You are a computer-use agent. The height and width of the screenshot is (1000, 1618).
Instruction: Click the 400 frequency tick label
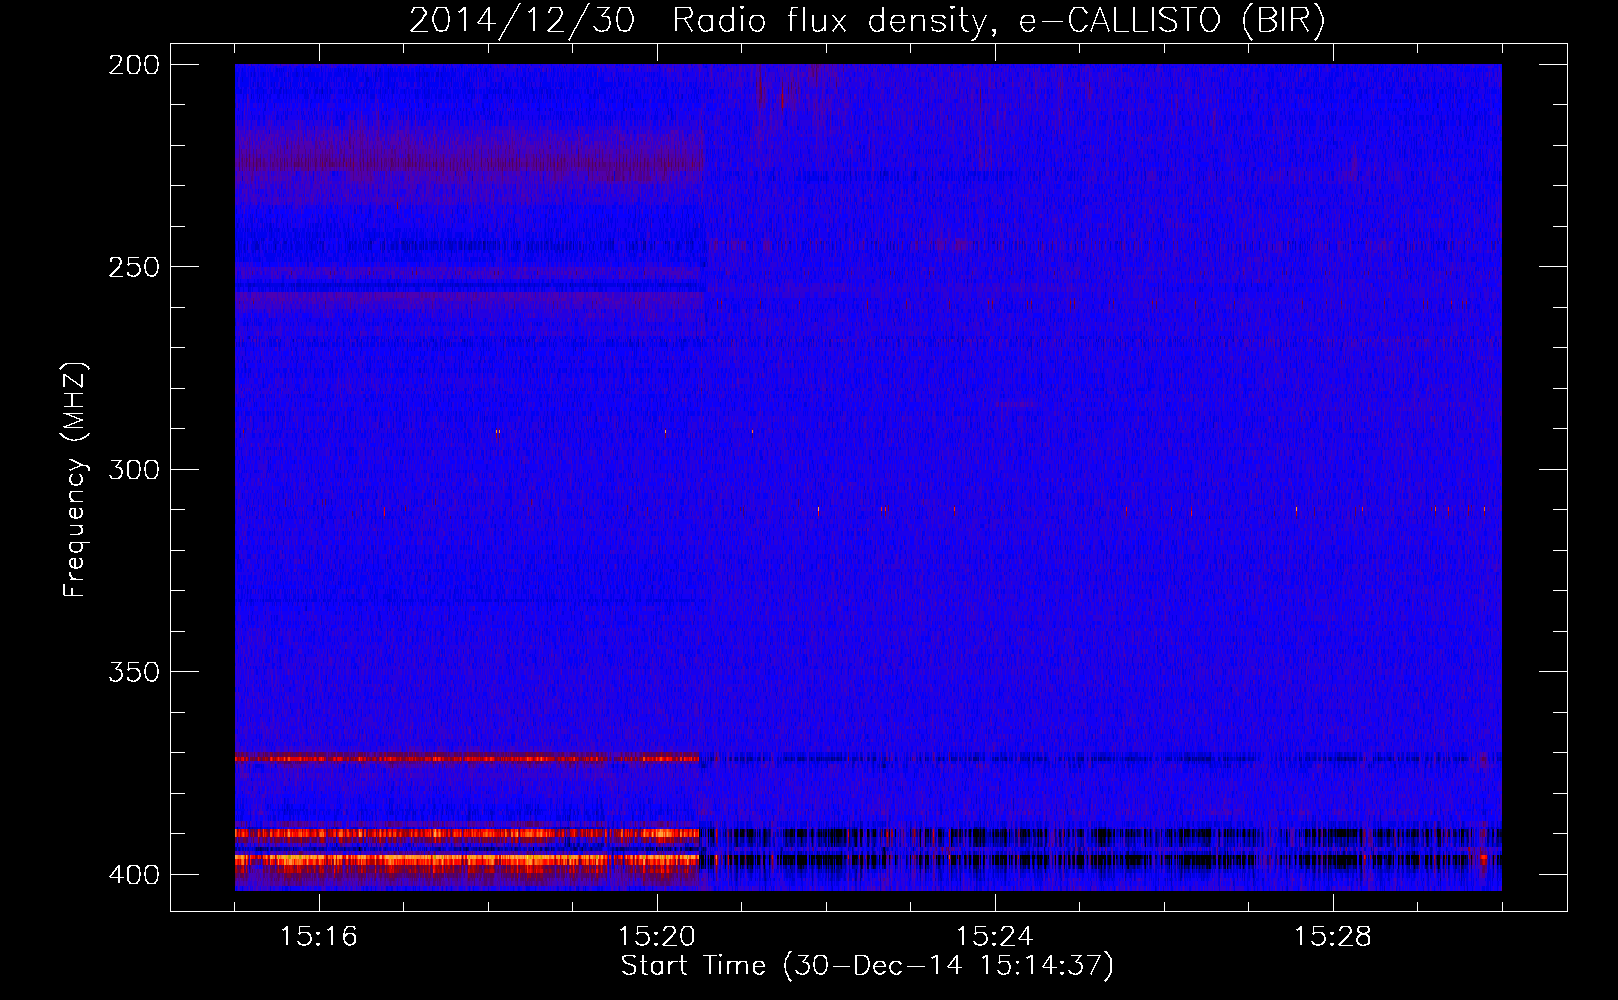[x=134, y=874]
